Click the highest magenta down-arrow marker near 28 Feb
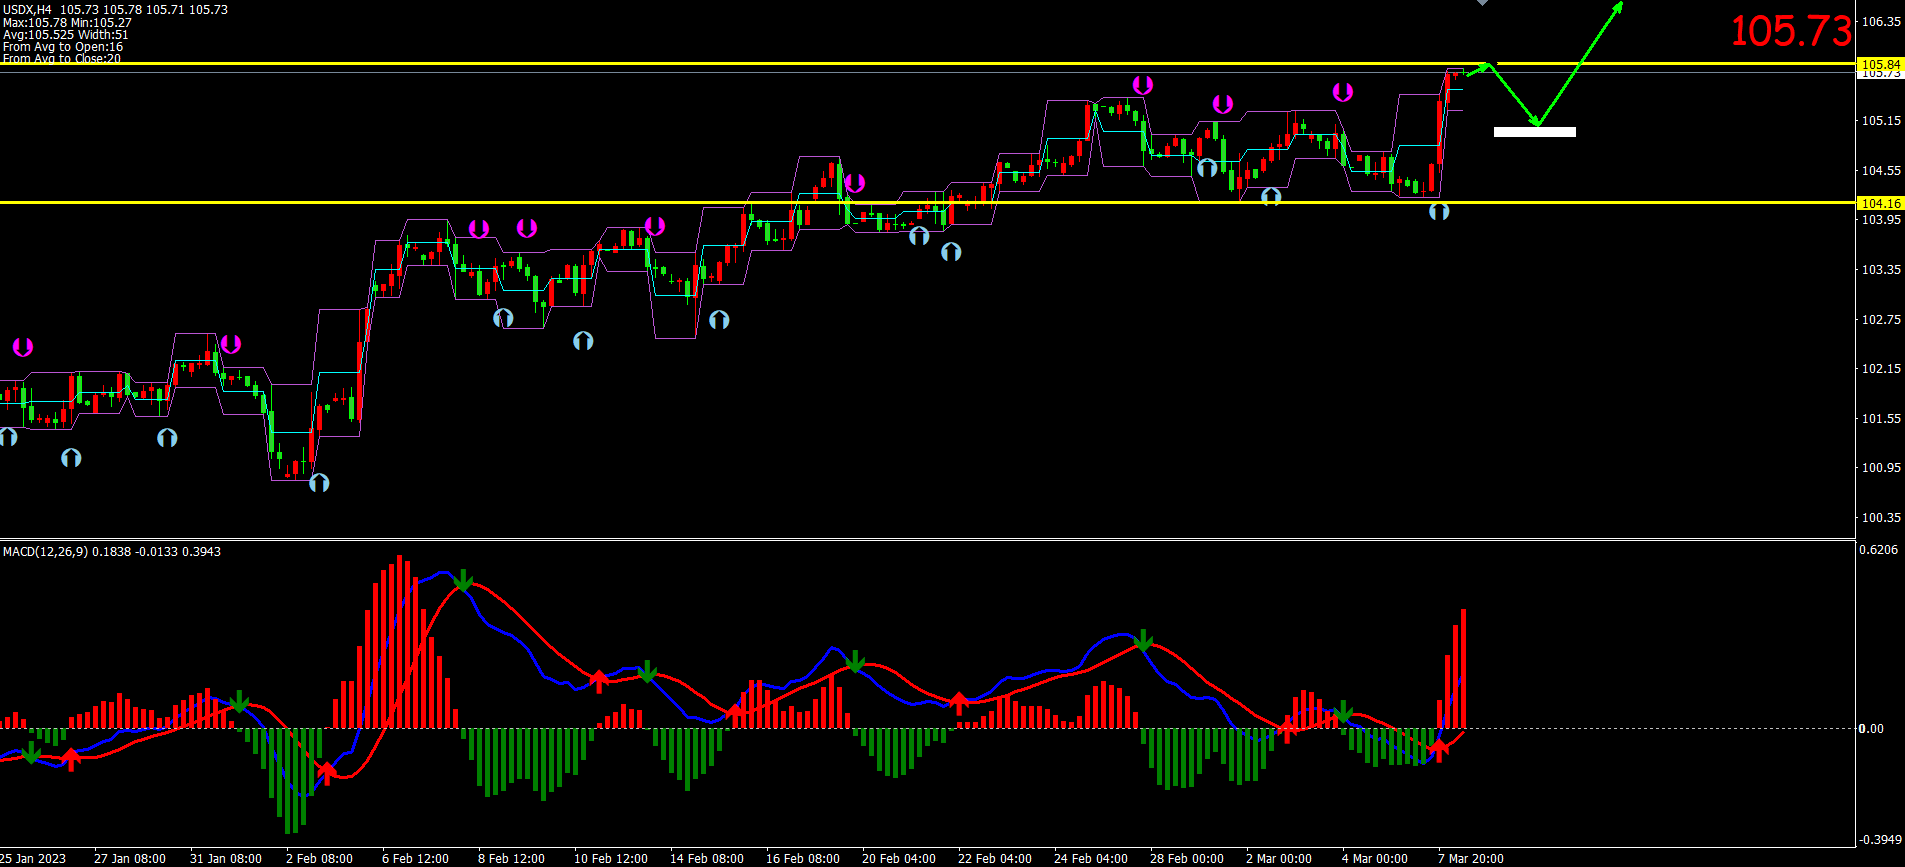This screenshot has width=1905, height=867. point(1142,85)
